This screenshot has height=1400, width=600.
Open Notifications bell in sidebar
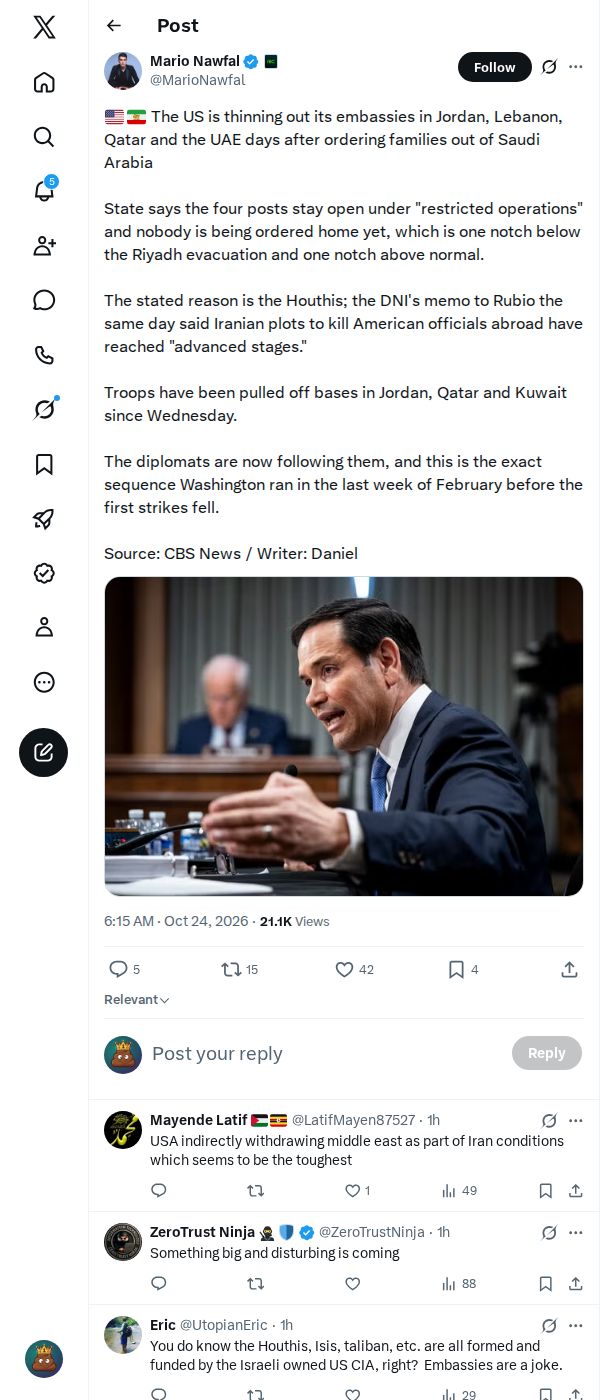click(44, 191)
